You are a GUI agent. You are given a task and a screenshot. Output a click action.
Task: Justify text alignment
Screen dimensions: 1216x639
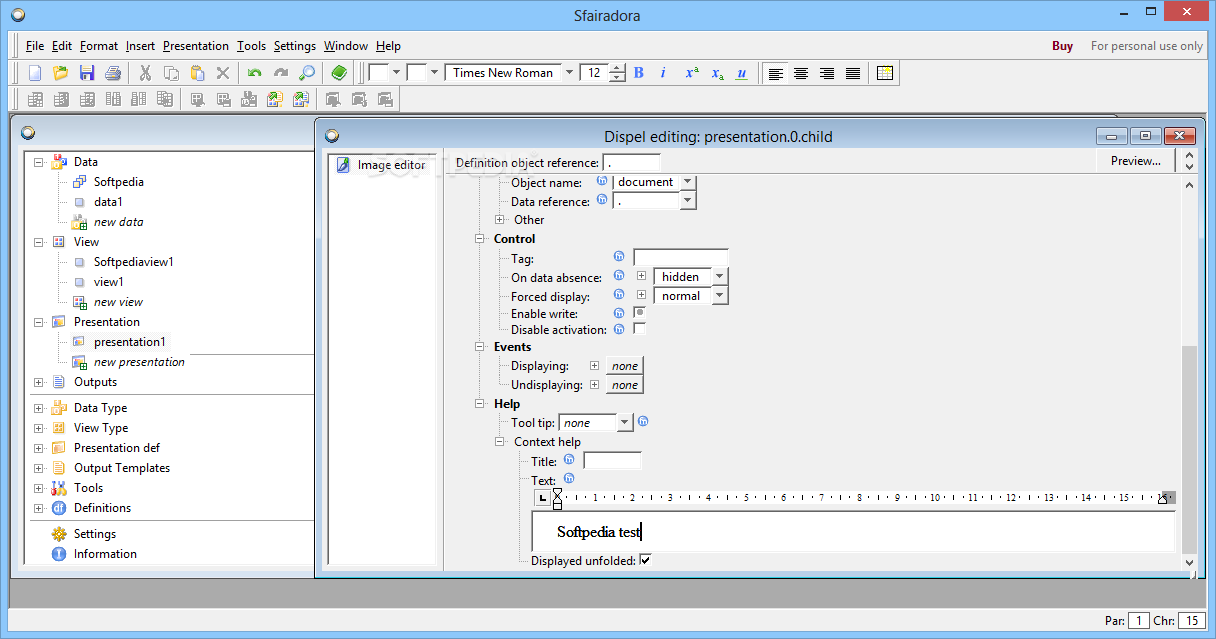point(853,73)
